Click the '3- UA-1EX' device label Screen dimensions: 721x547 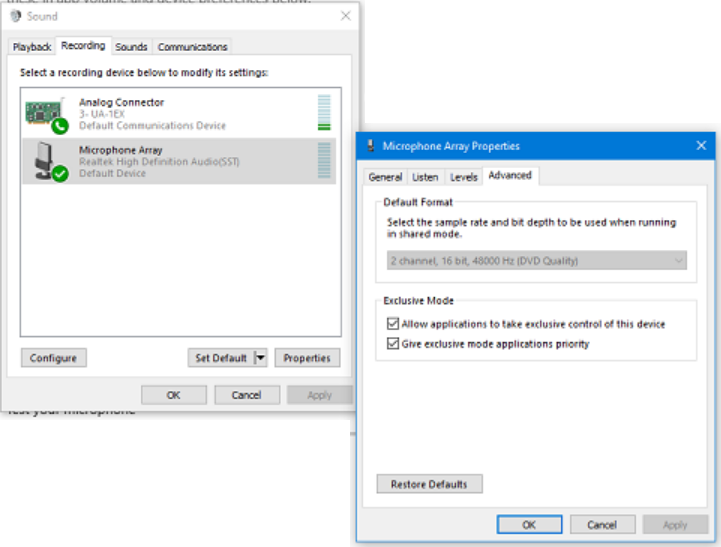[102, 114]
